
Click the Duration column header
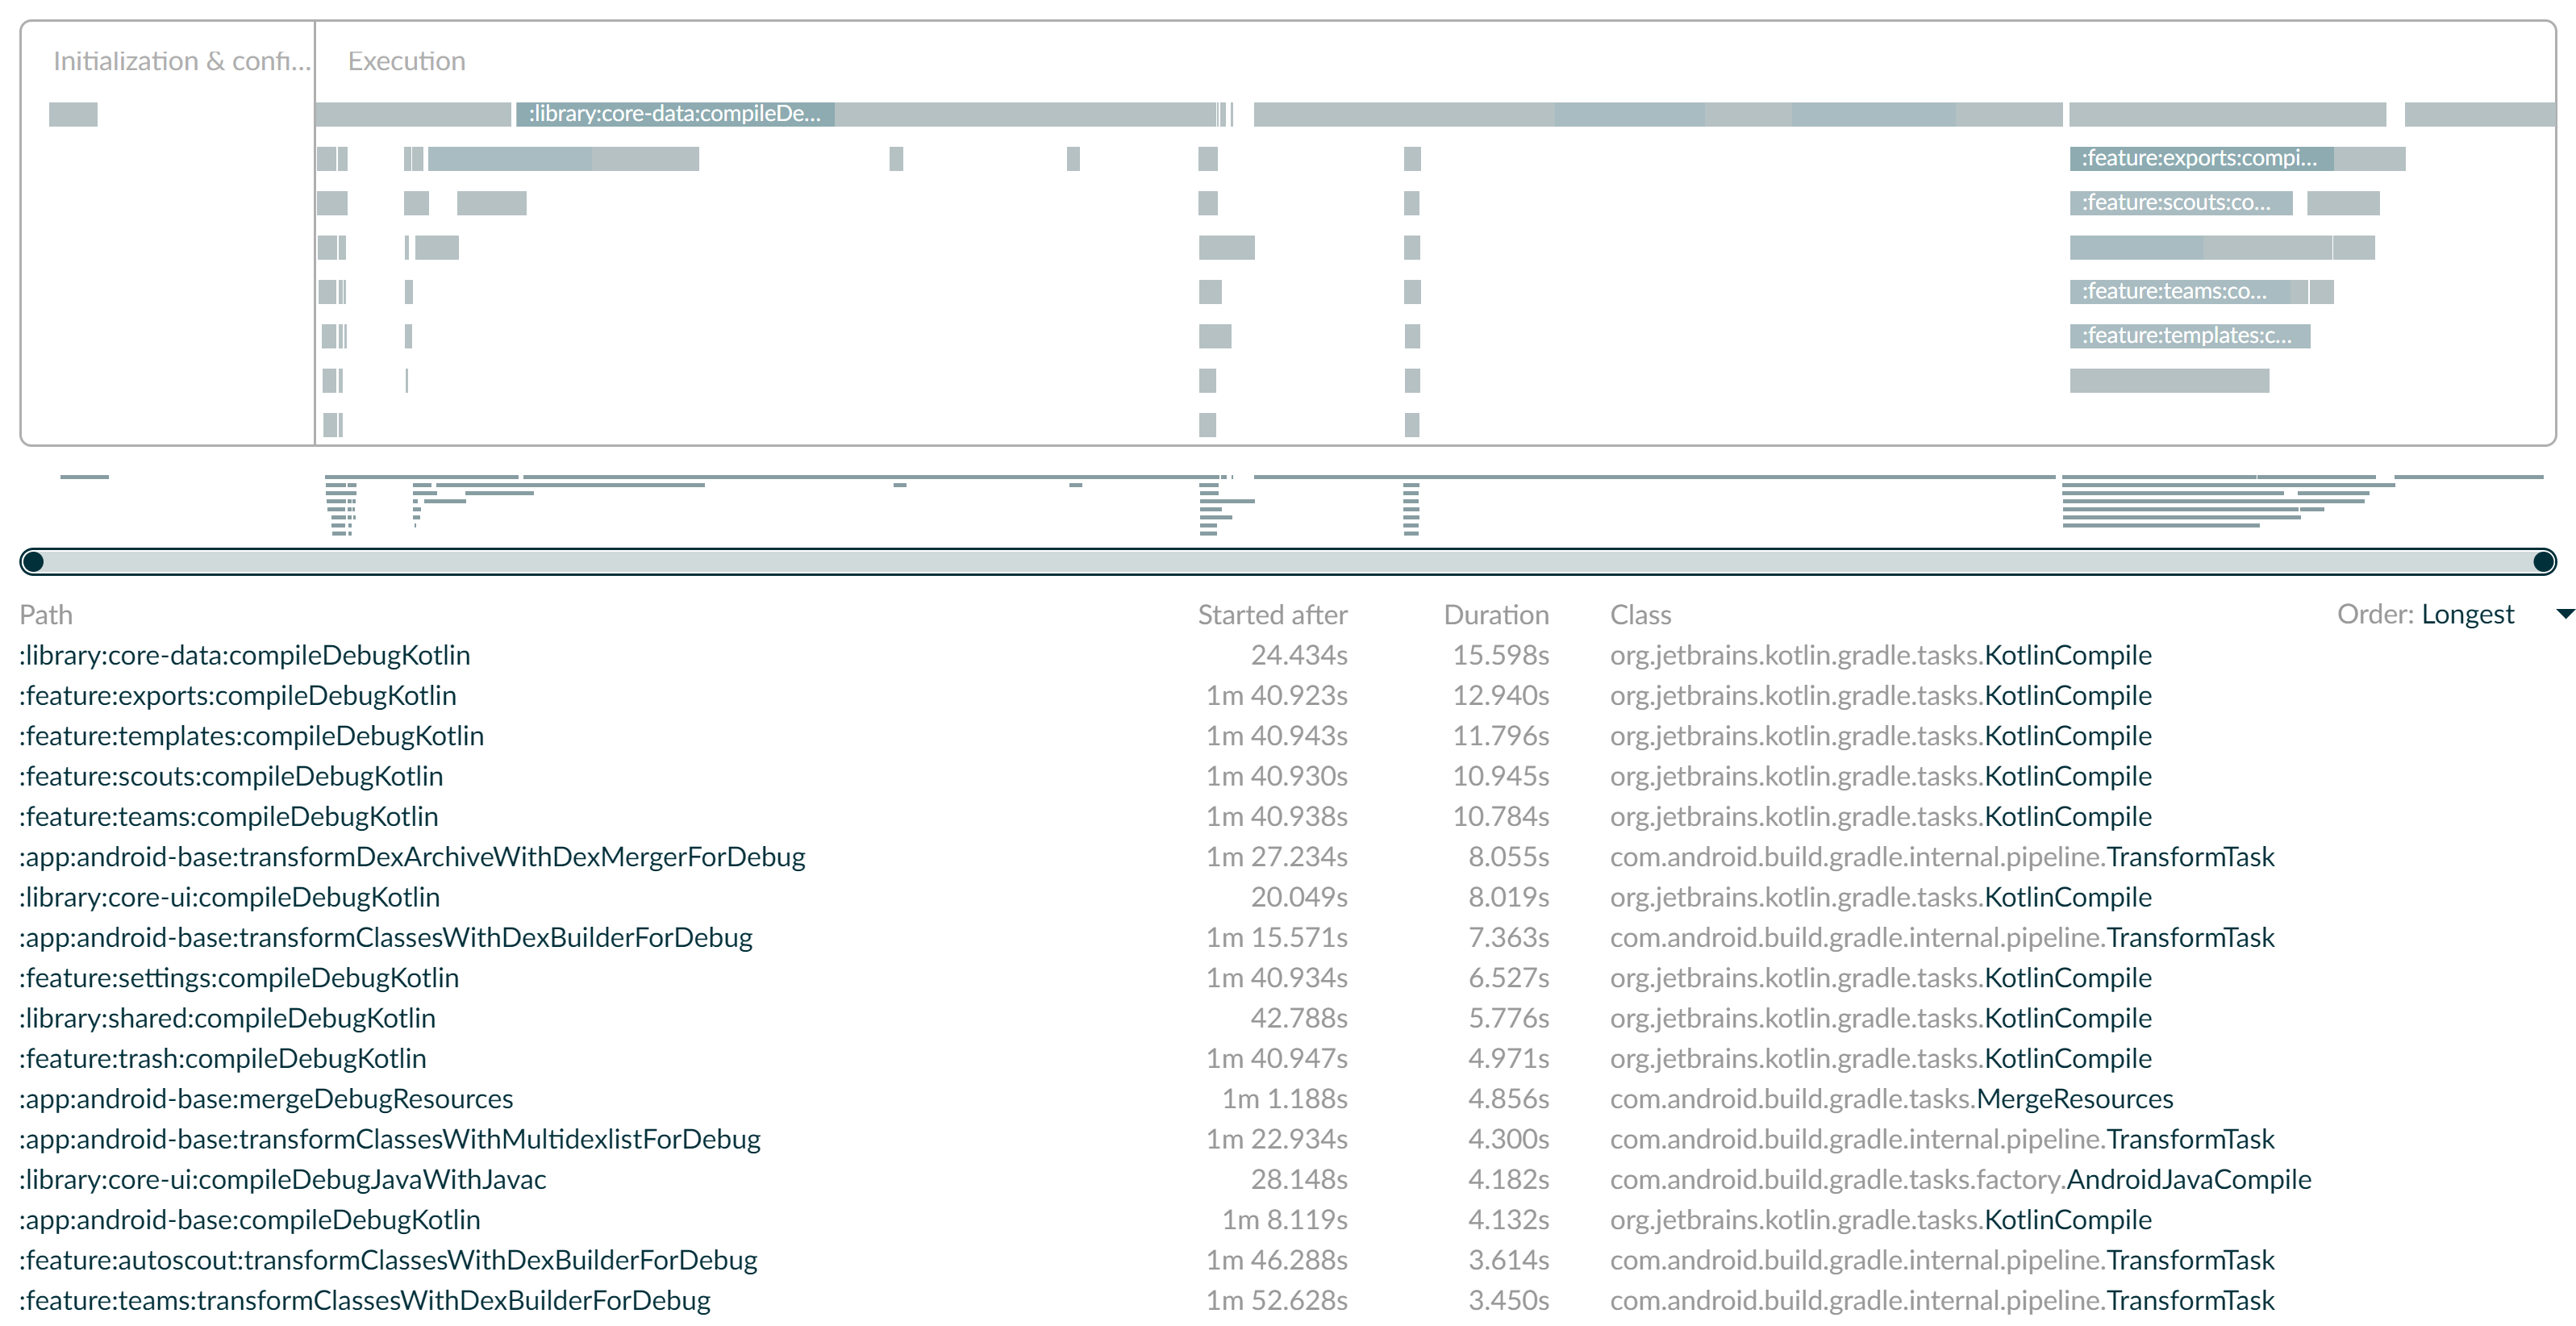1495,615
